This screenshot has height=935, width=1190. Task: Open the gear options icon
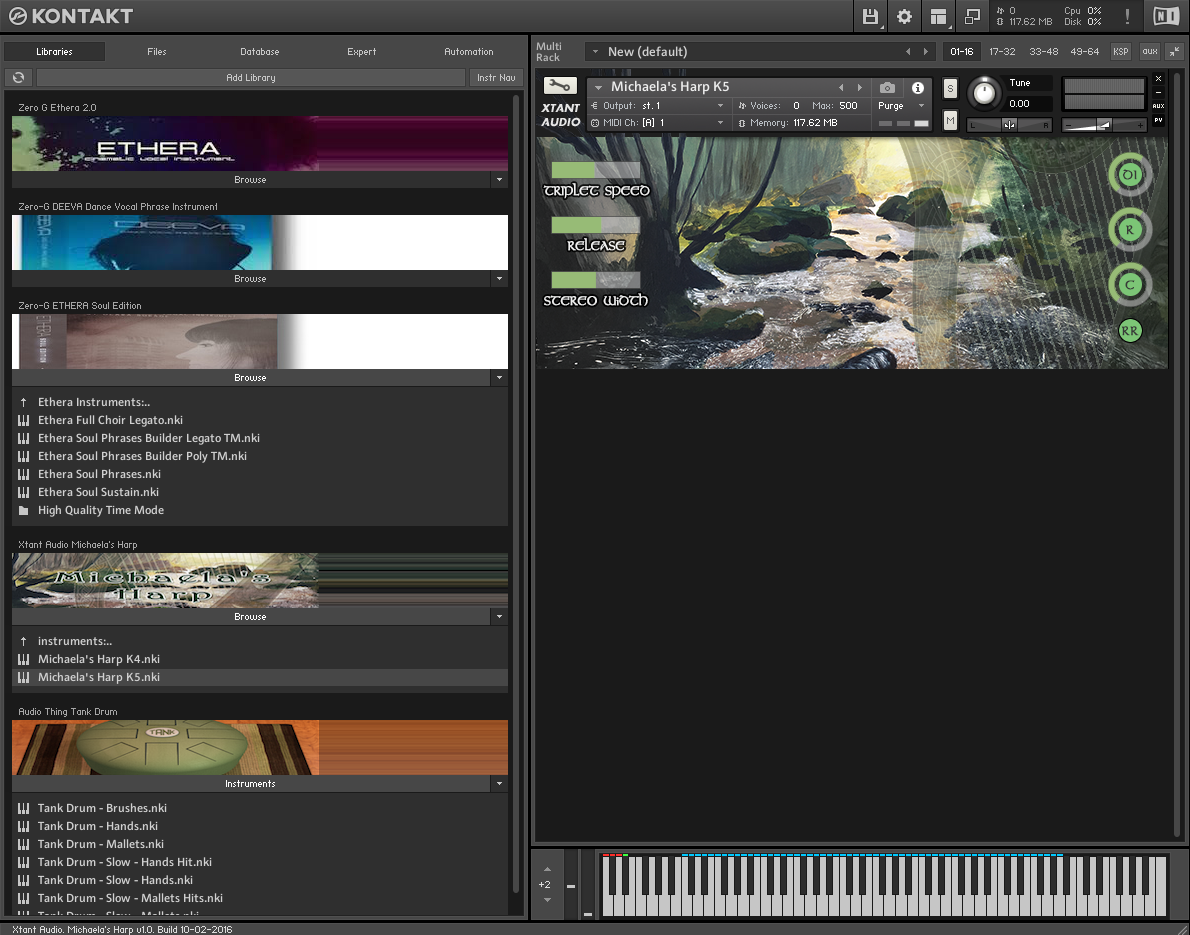click(904, 16)
